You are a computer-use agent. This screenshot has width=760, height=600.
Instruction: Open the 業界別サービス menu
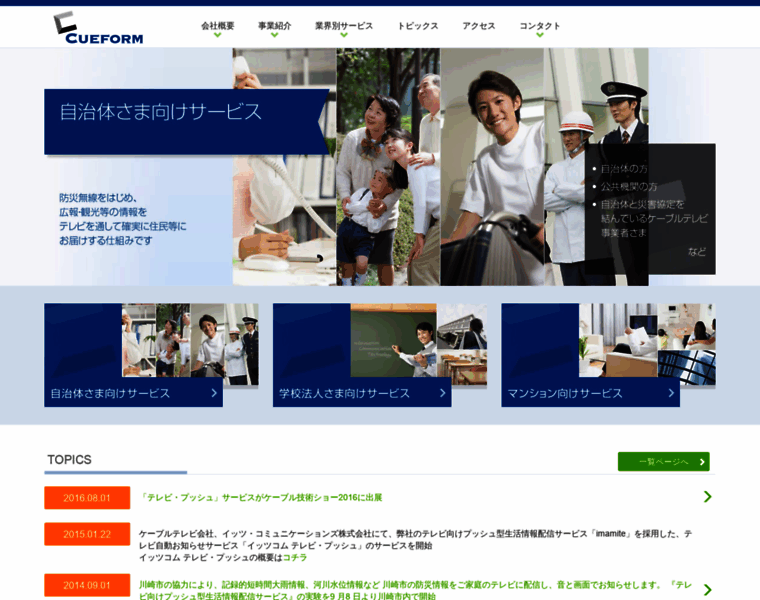344,26
